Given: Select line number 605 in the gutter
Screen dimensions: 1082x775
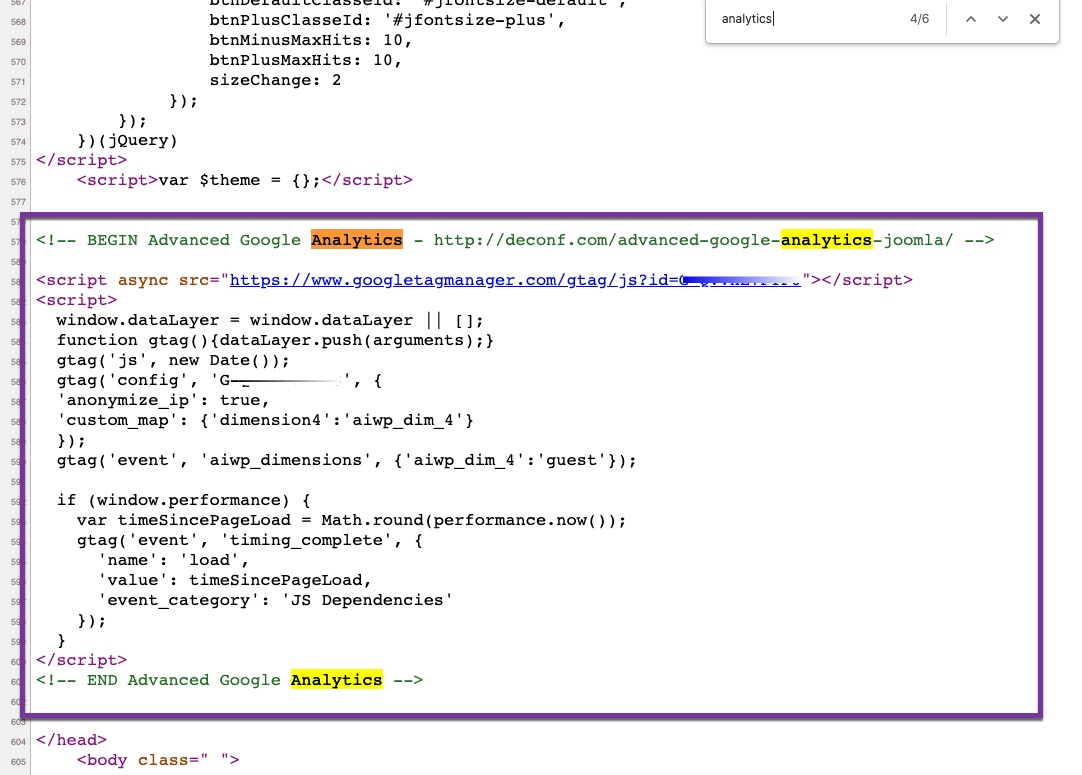Looking at the screenshot, I should pos(16,761).
